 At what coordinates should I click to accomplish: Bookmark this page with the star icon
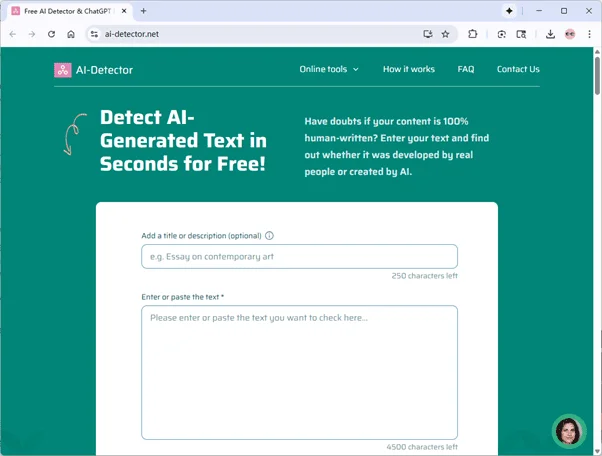tap(445, 34)
